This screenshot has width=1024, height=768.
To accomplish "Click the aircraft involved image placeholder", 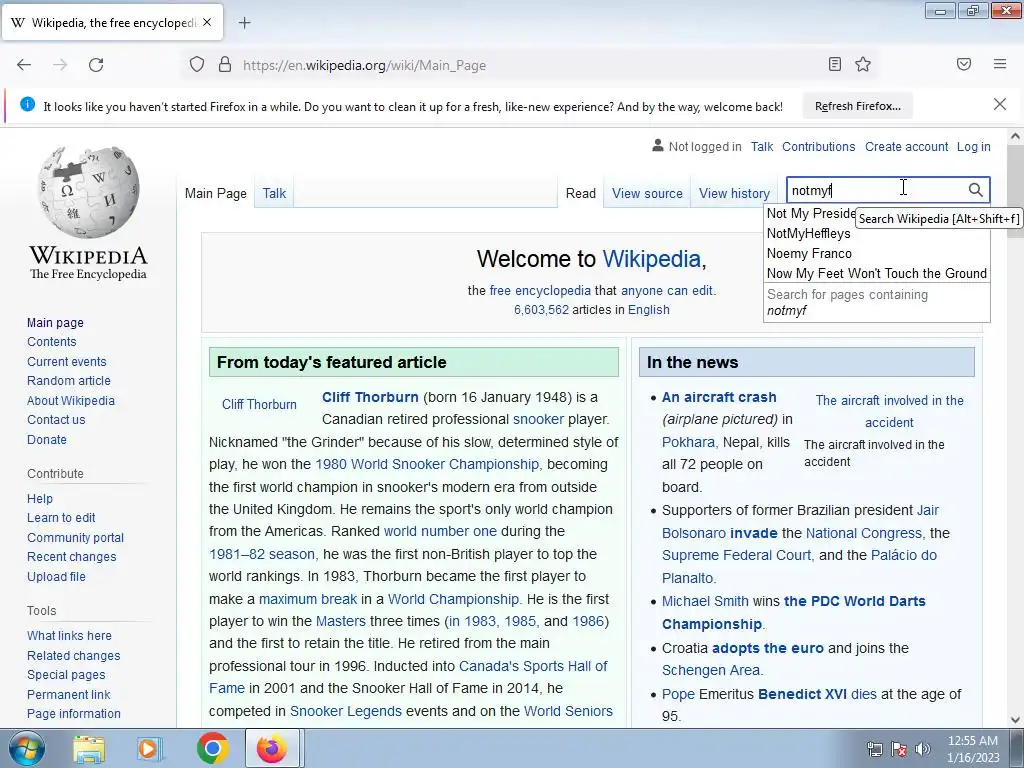I will pyautogui.click(x=889, y=411).
